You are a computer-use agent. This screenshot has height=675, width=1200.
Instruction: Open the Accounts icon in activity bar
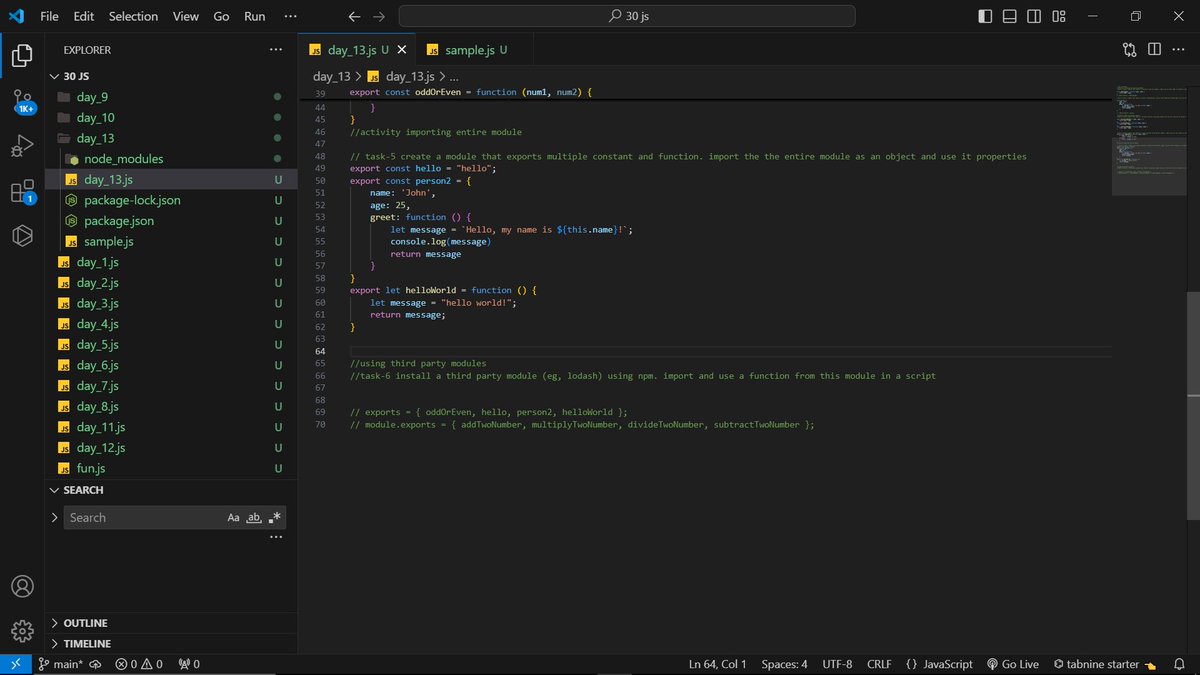(x=21, y=586)
